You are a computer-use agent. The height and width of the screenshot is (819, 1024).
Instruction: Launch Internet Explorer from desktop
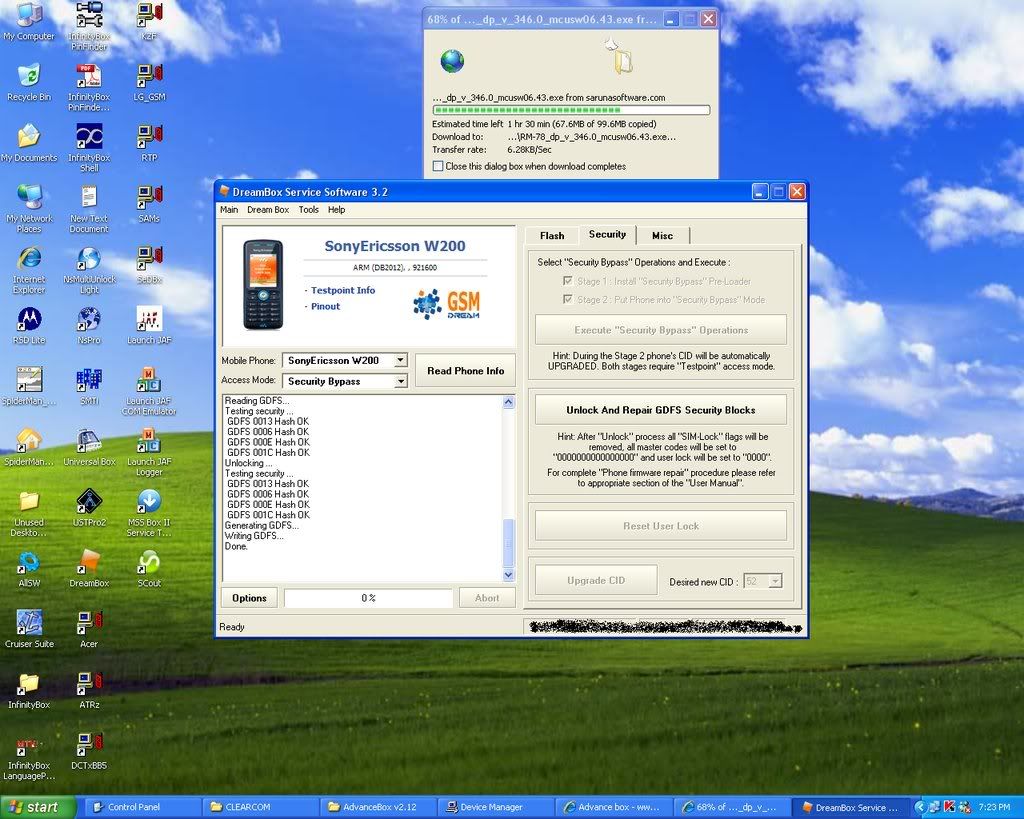(x=29, y=269)
